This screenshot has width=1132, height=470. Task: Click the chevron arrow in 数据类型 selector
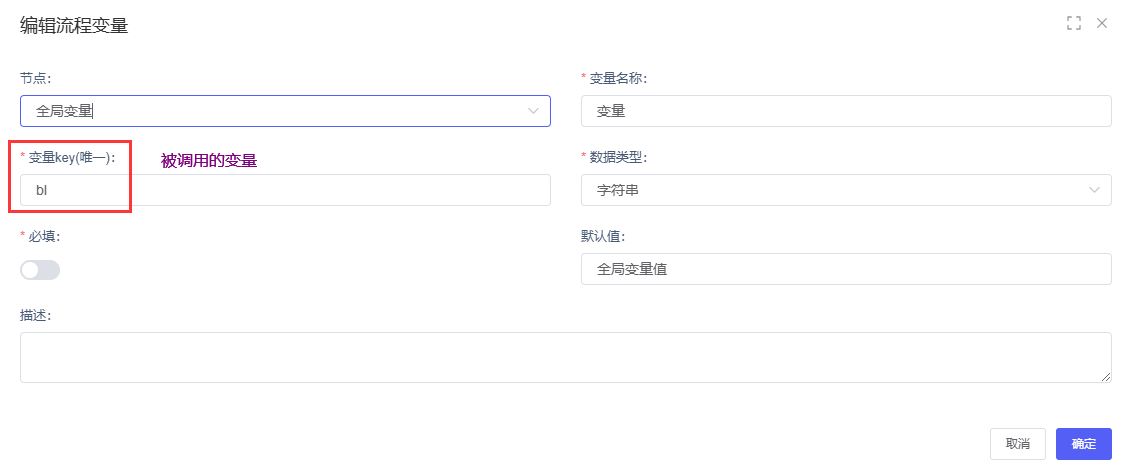pos(1095,190)
